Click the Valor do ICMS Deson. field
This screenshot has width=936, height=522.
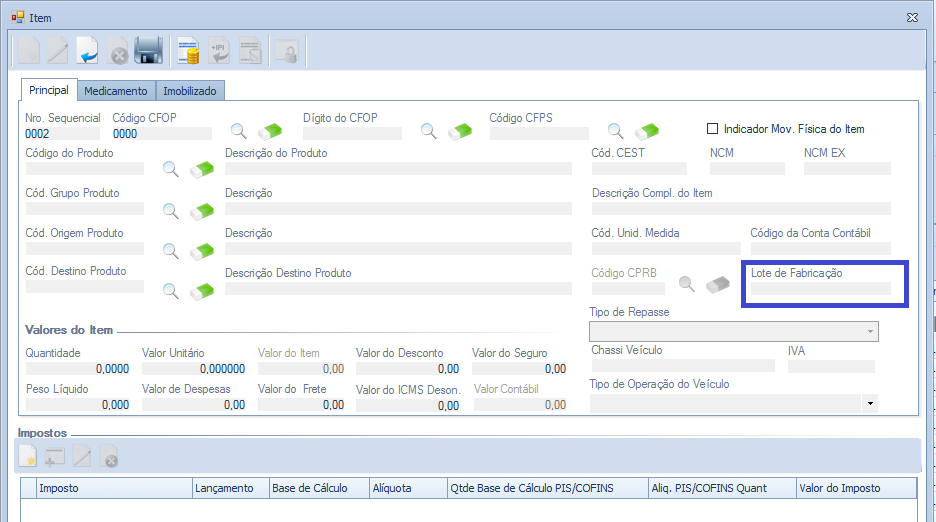pyautogui.click(x=408, y=405)
